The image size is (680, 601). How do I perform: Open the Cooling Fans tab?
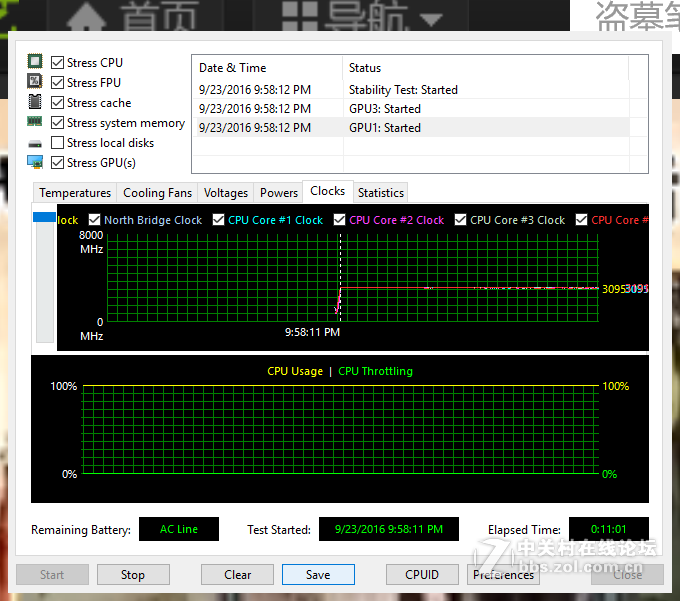pos(157,193)
